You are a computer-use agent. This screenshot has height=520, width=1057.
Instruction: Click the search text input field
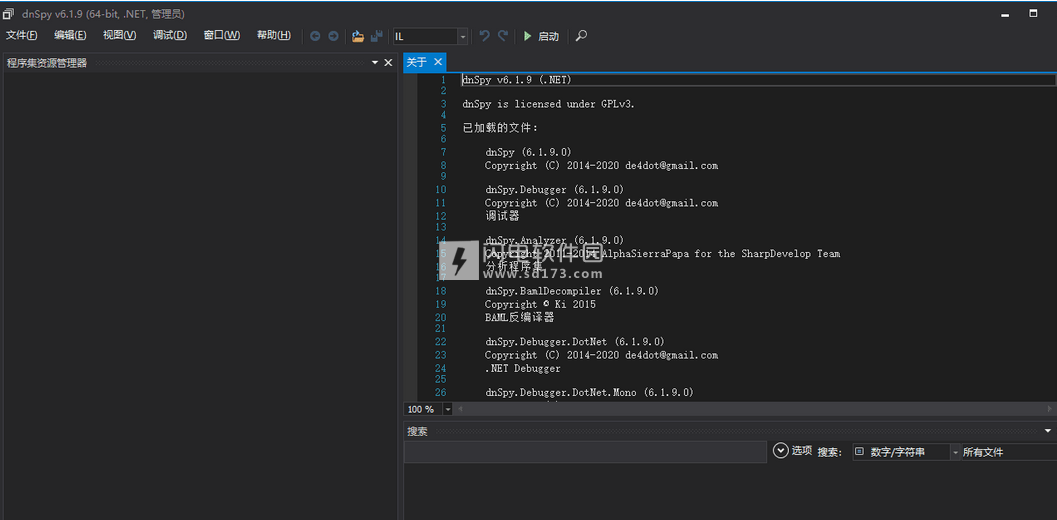click(x=585, y=452)
